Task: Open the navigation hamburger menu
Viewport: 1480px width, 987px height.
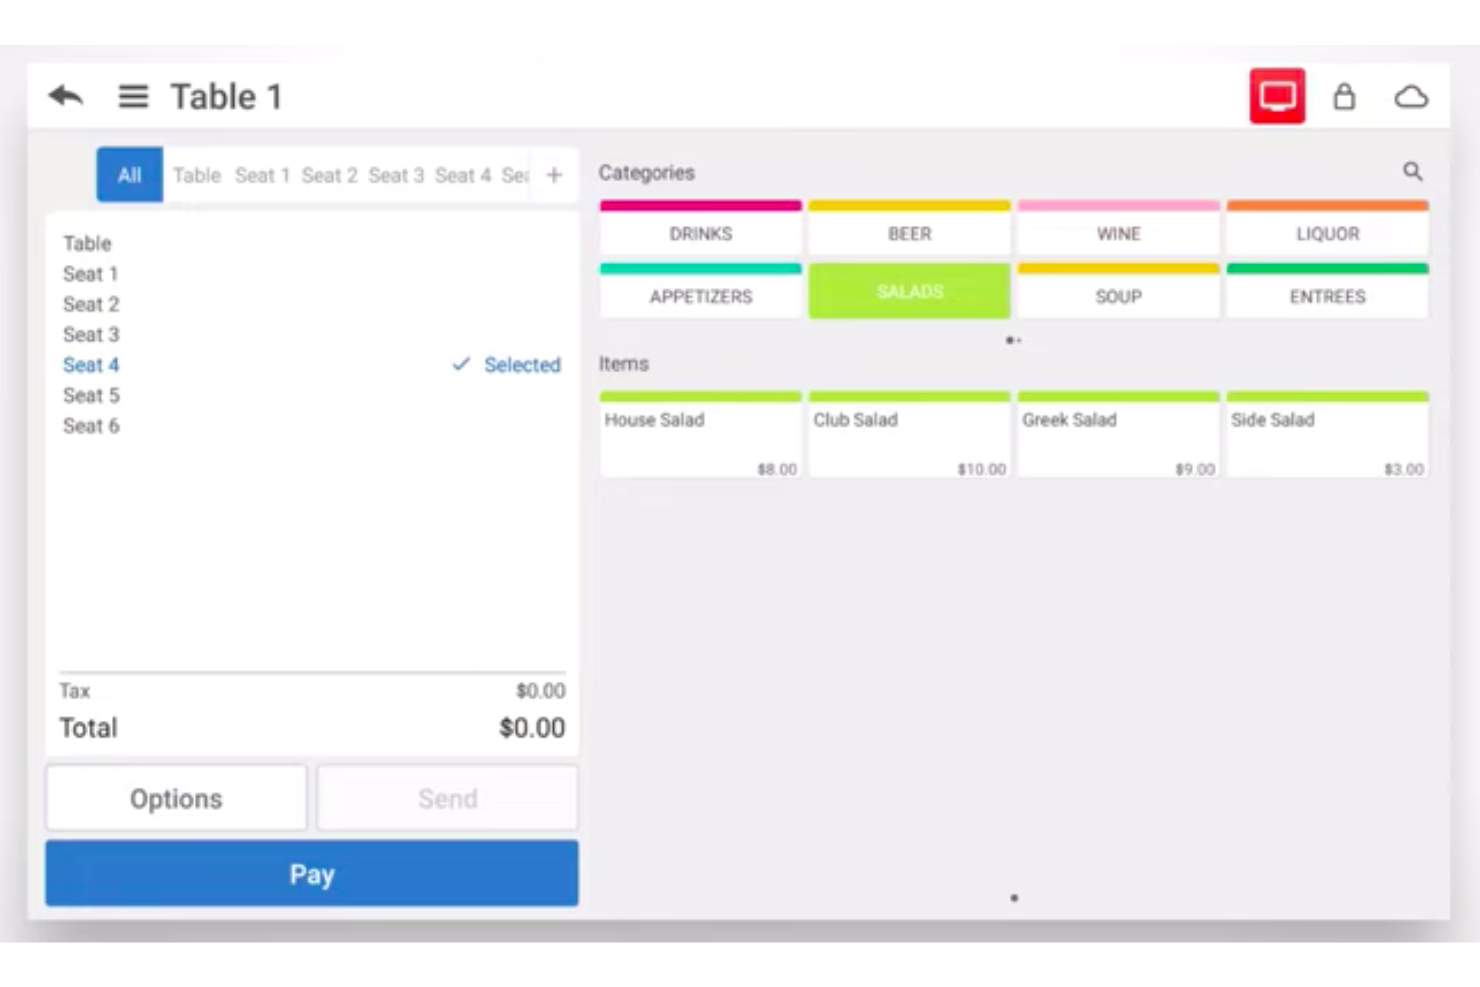Action: point(132,96)
